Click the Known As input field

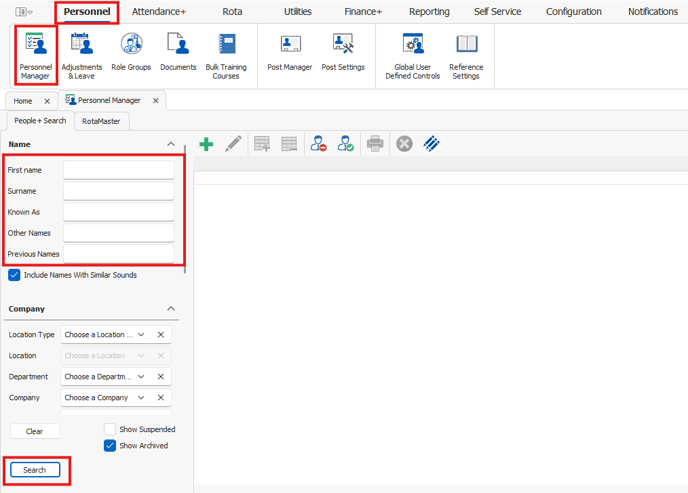118,212
